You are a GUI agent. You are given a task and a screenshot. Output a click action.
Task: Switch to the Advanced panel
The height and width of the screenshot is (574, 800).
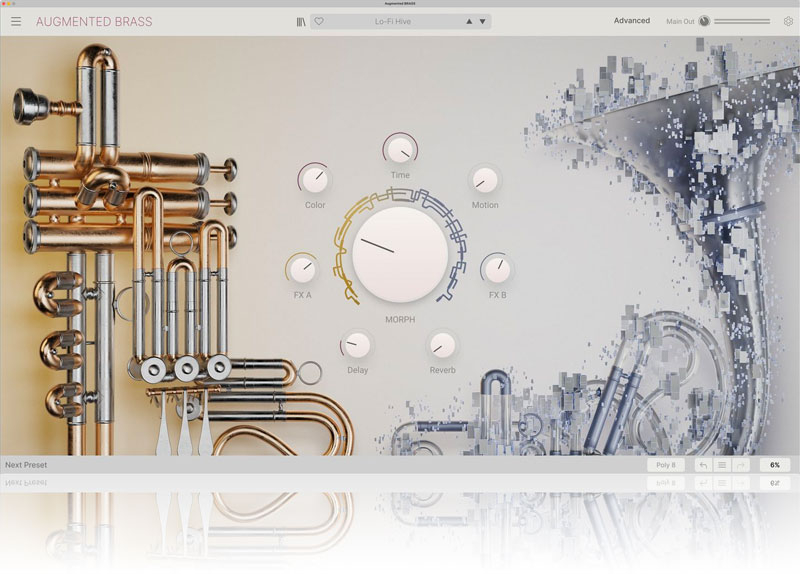coord(631,21)
